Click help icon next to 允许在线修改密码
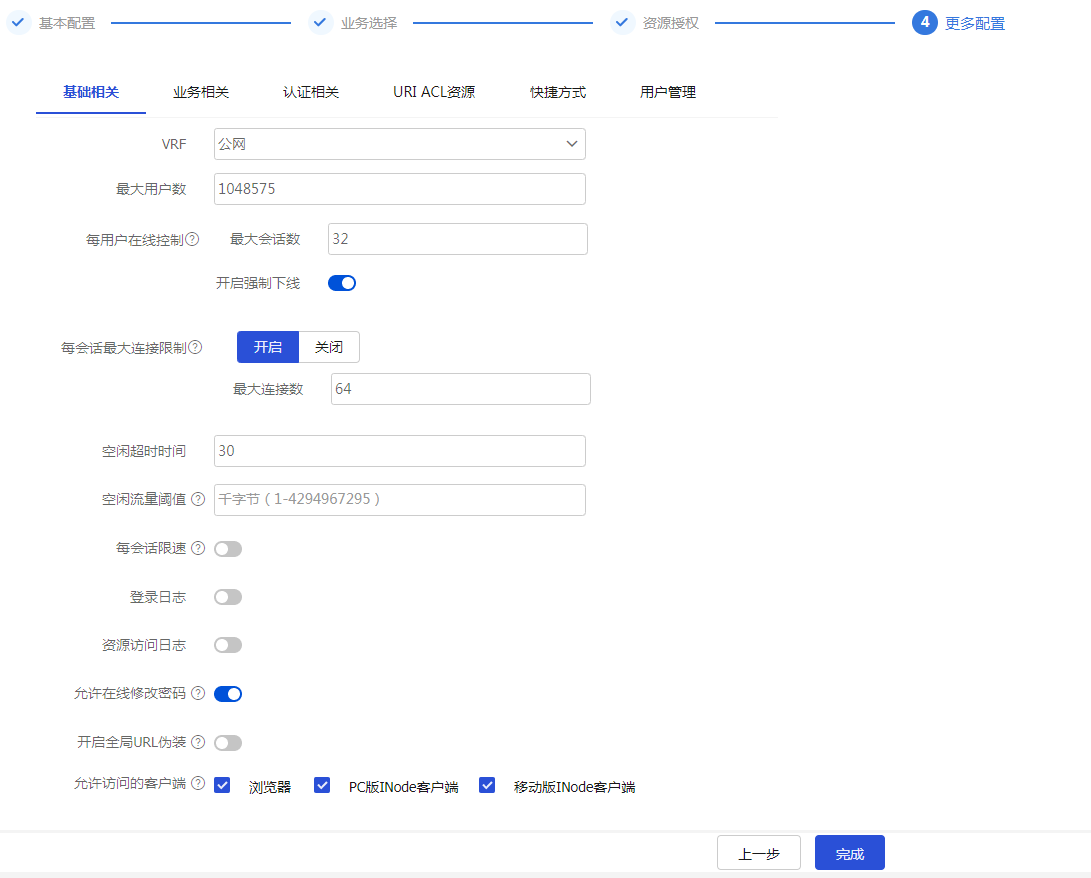This screenshot has height=878, width=1091. 198,693
